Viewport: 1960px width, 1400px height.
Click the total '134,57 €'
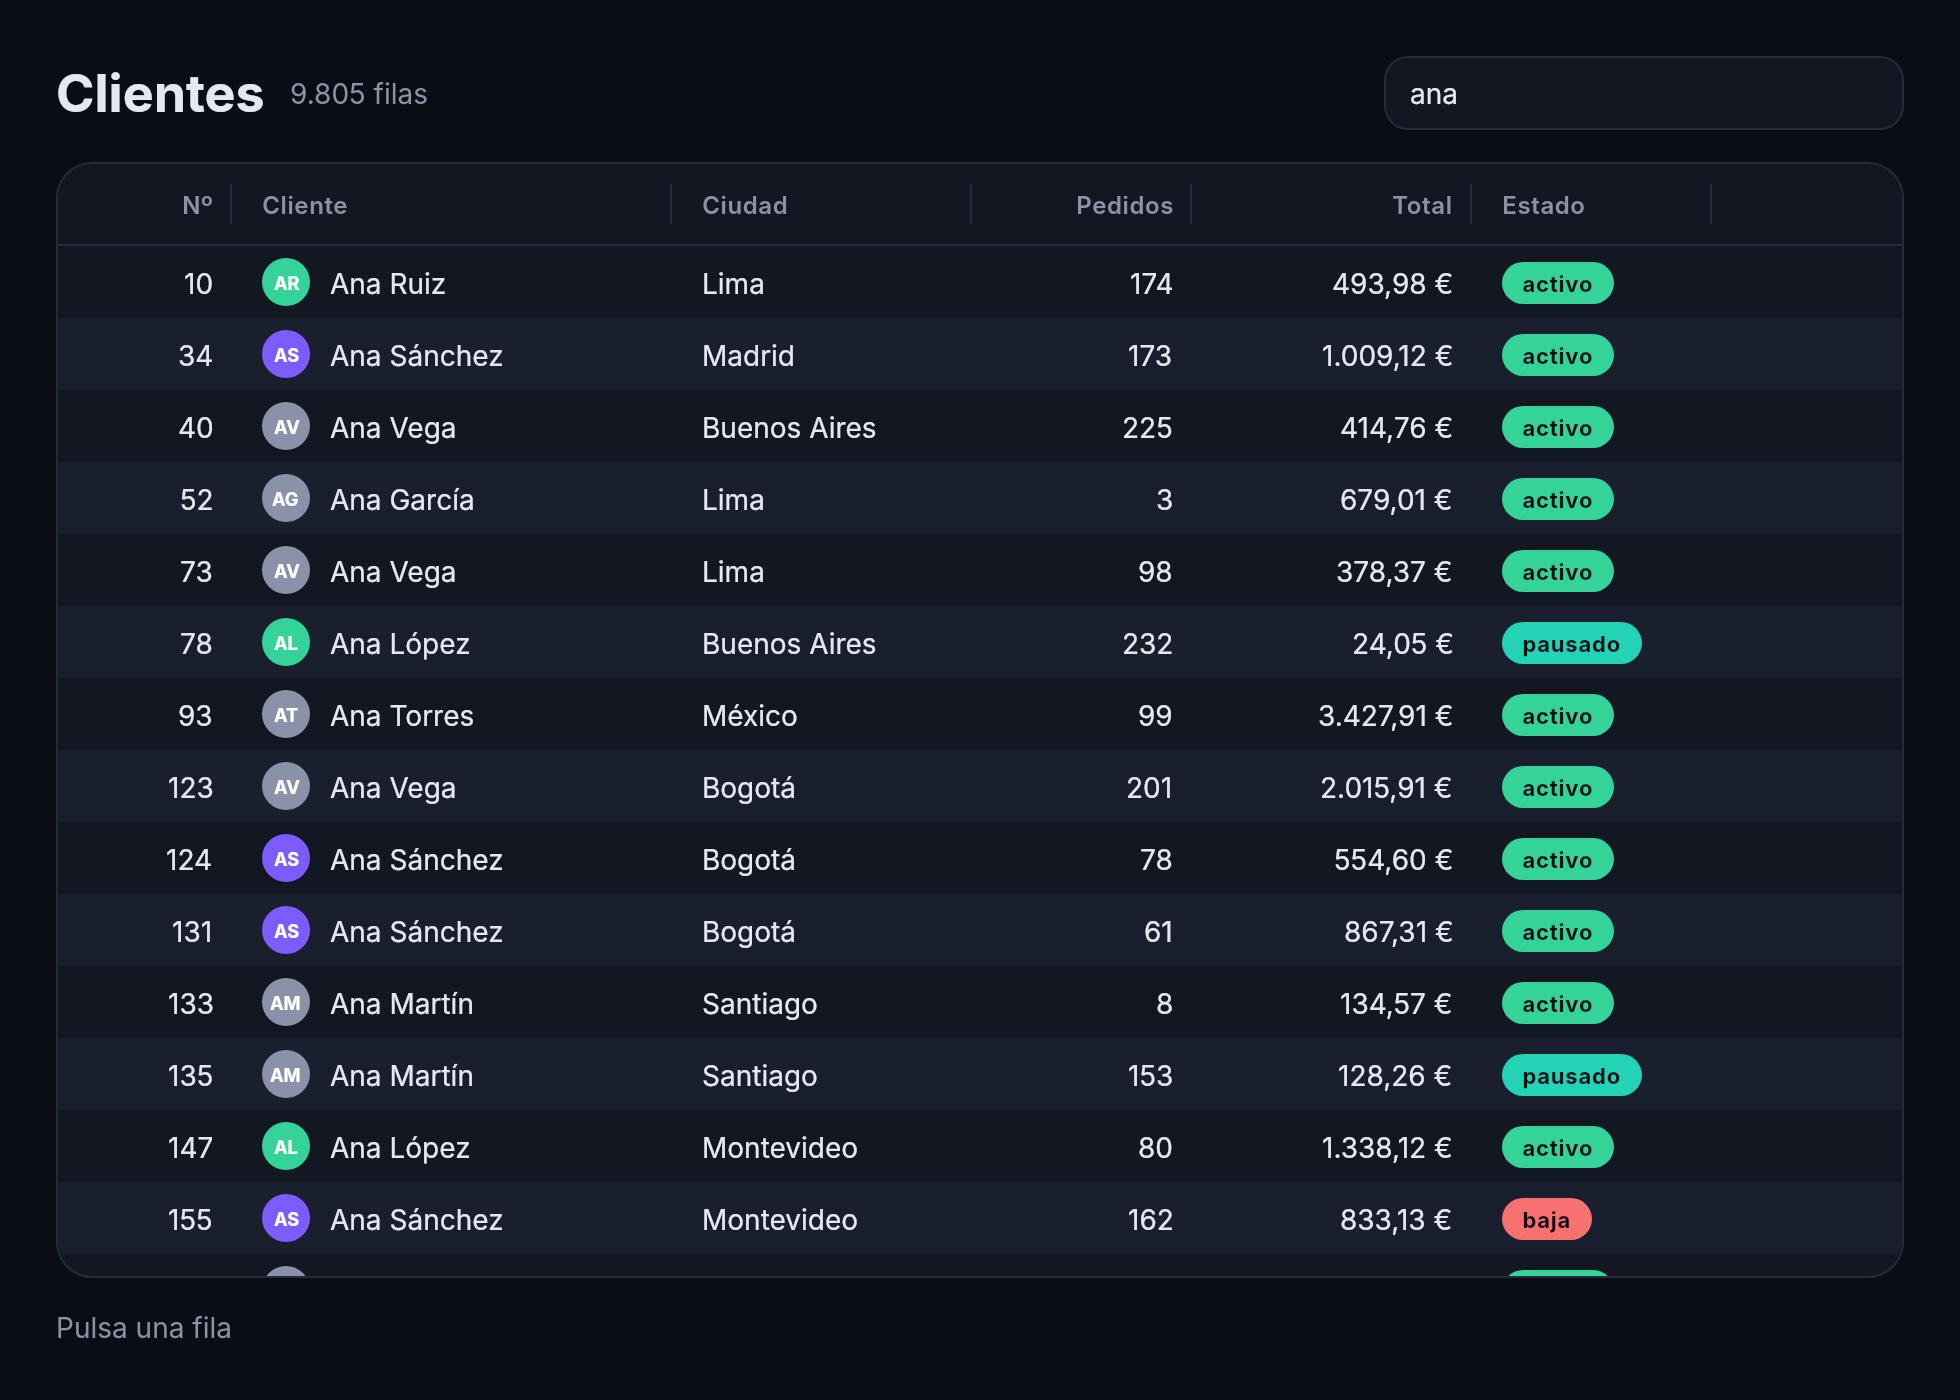pyautogui.click(x=1395, y=1004)
